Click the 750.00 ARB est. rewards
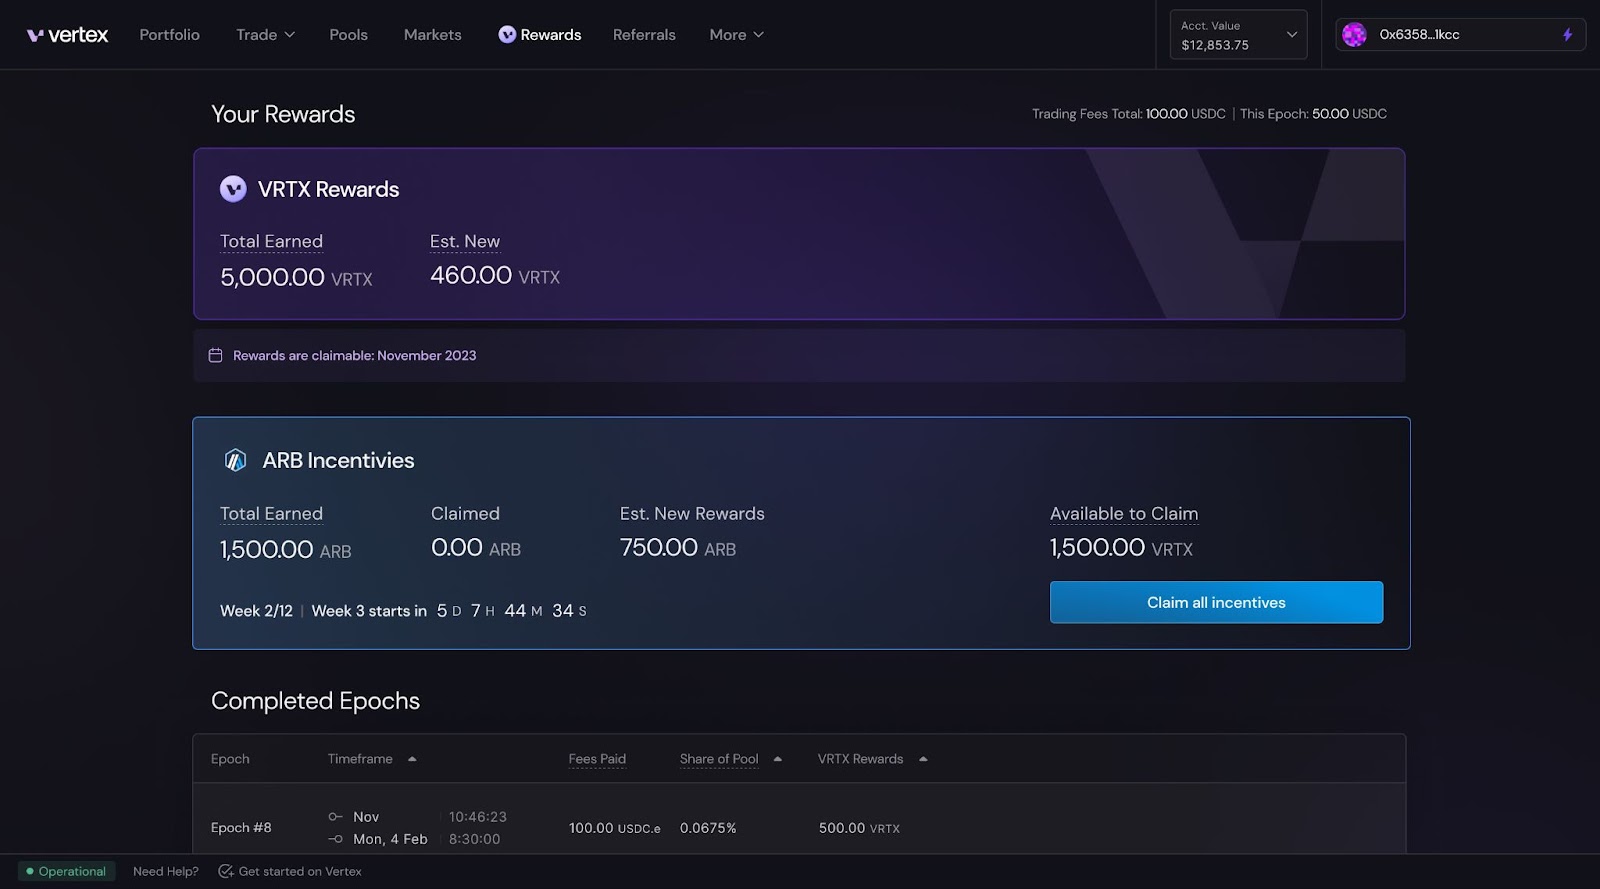The image size is (1600, 889). pos(678,548)
